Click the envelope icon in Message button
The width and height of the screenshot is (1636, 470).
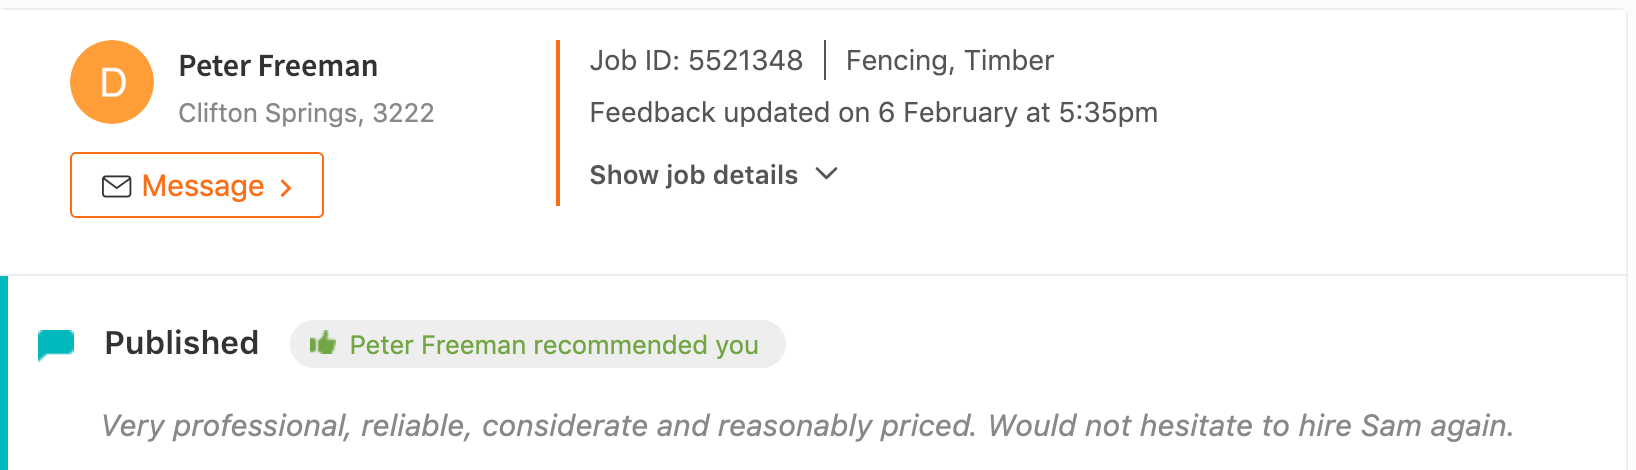click(x=117, y=187)
